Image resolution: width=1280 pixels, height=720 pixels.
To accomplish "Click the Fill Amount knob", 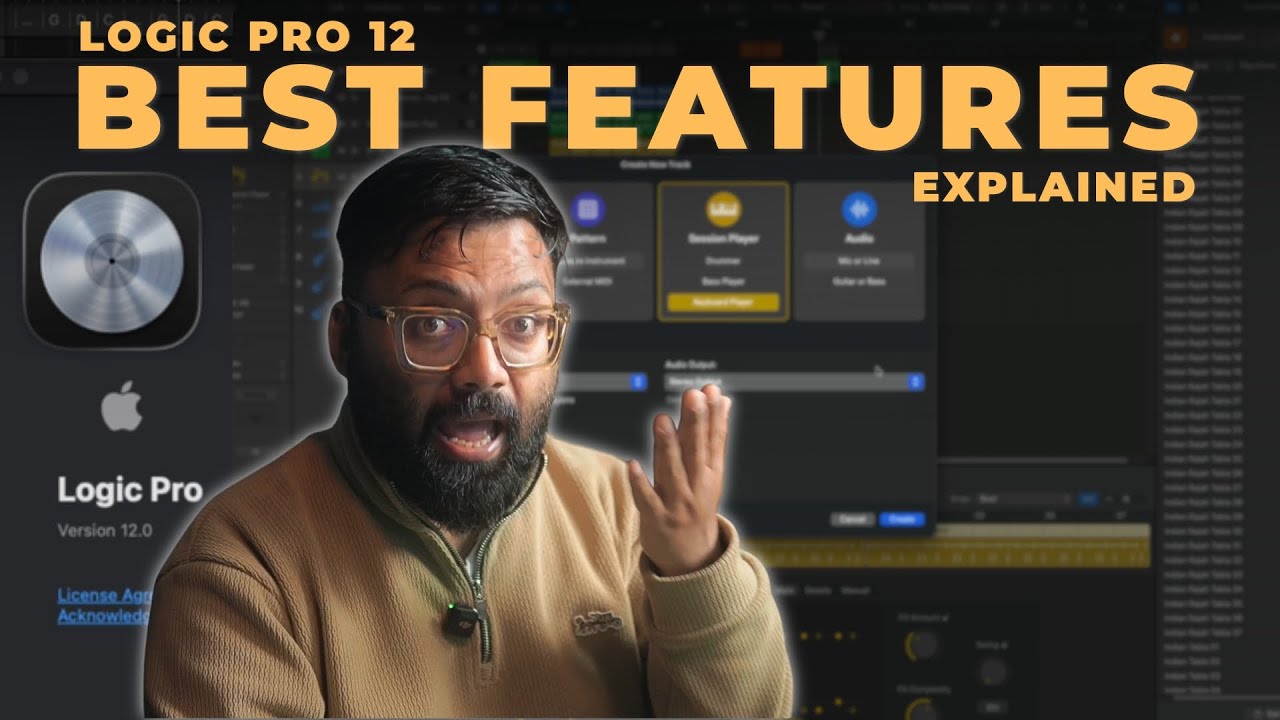I will 920,648.
